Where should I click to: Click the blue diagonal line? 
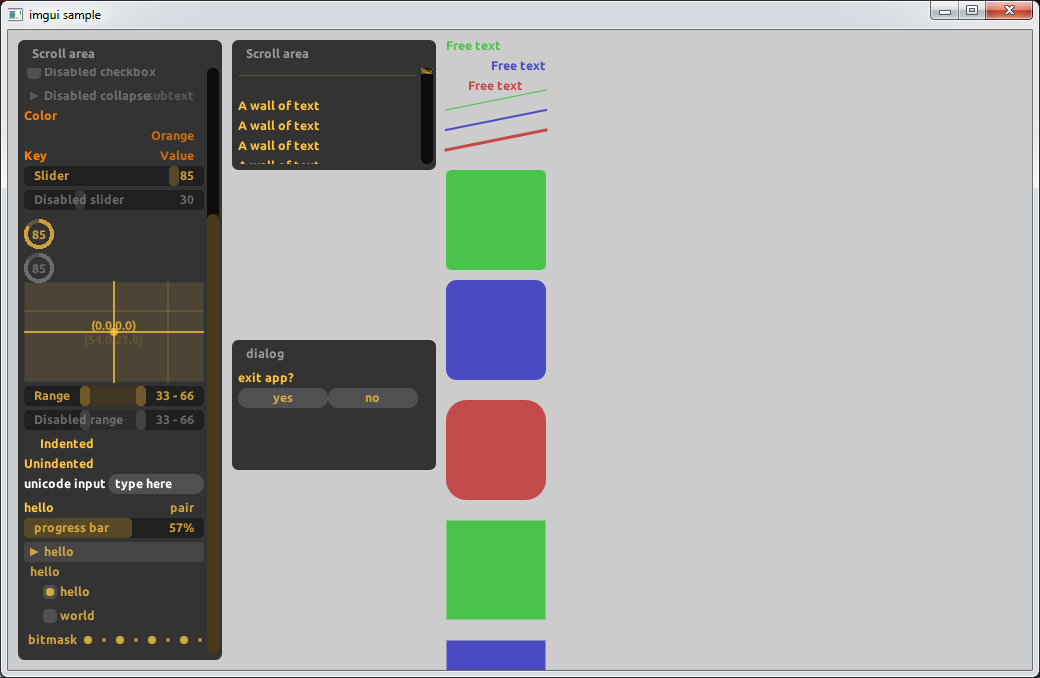coord(495,120)
